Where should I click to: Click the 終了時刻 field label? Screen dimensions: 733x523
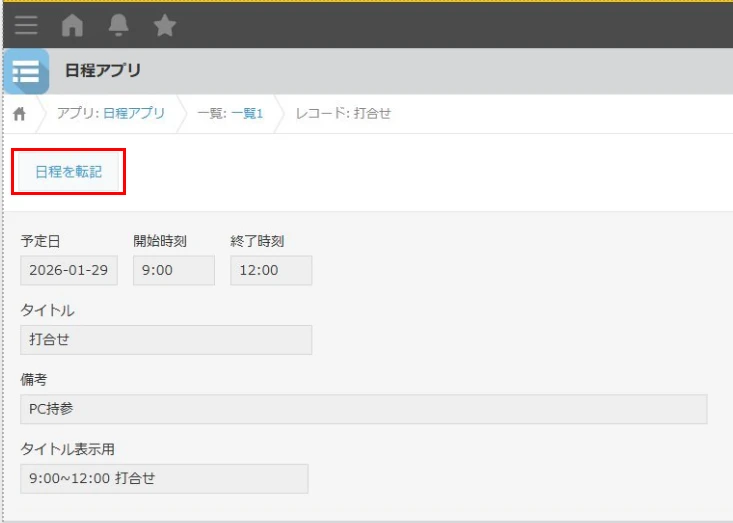click(x=257, y=241)
